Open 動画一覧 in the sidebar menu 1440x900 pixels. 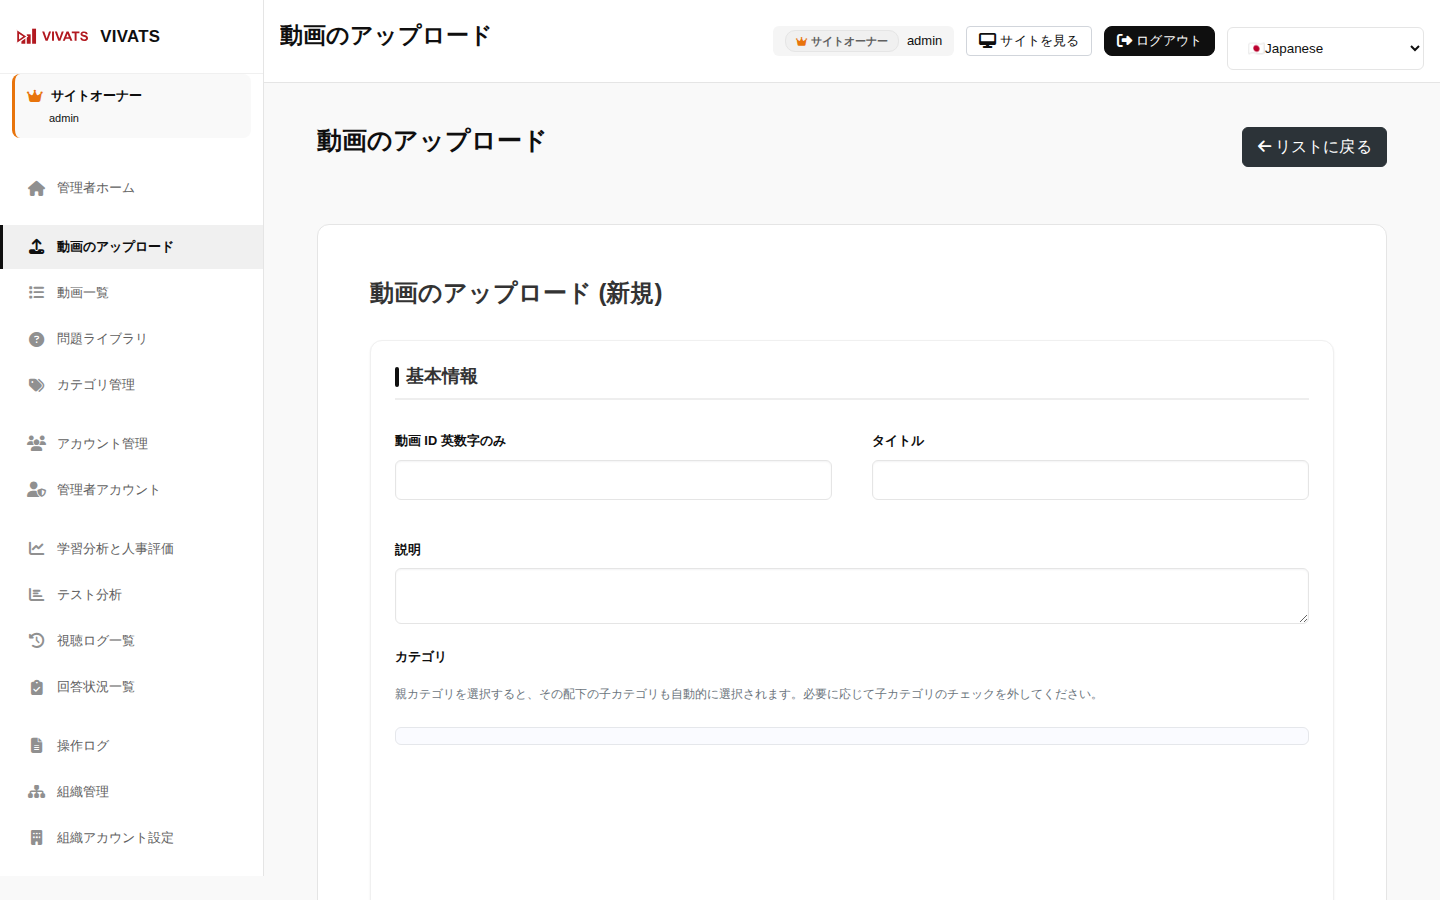(132, 293)
